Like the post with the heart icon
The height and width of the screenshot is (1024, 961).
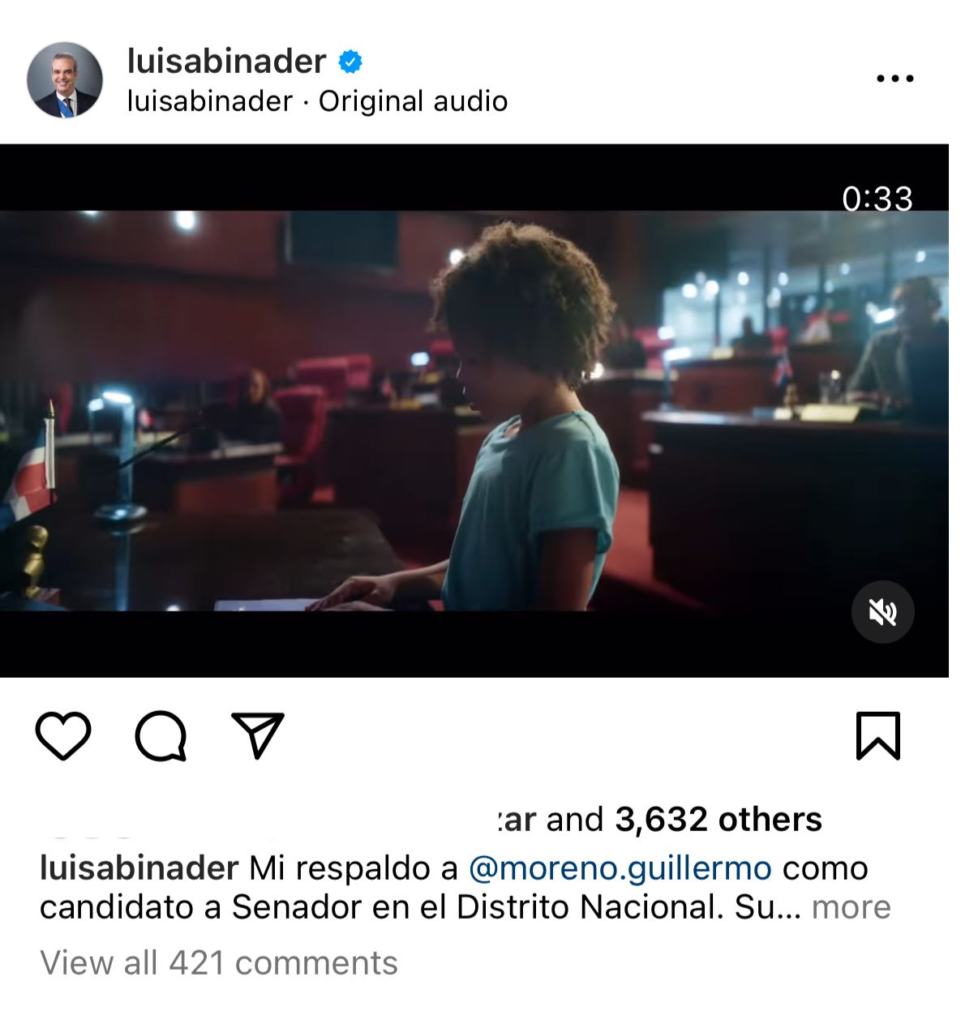(63, 735)
